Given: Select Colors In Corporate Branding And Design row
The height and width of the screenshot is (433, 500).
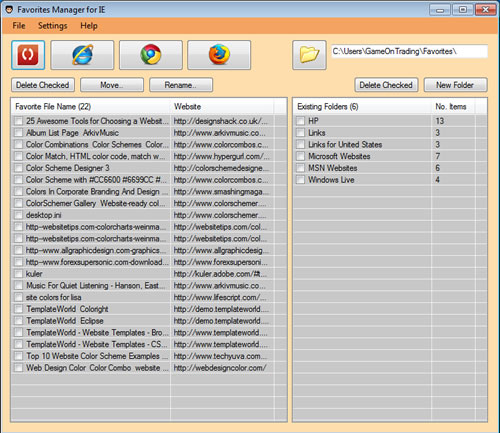Looking at the screenshot, I should click(x=149, y=192).
